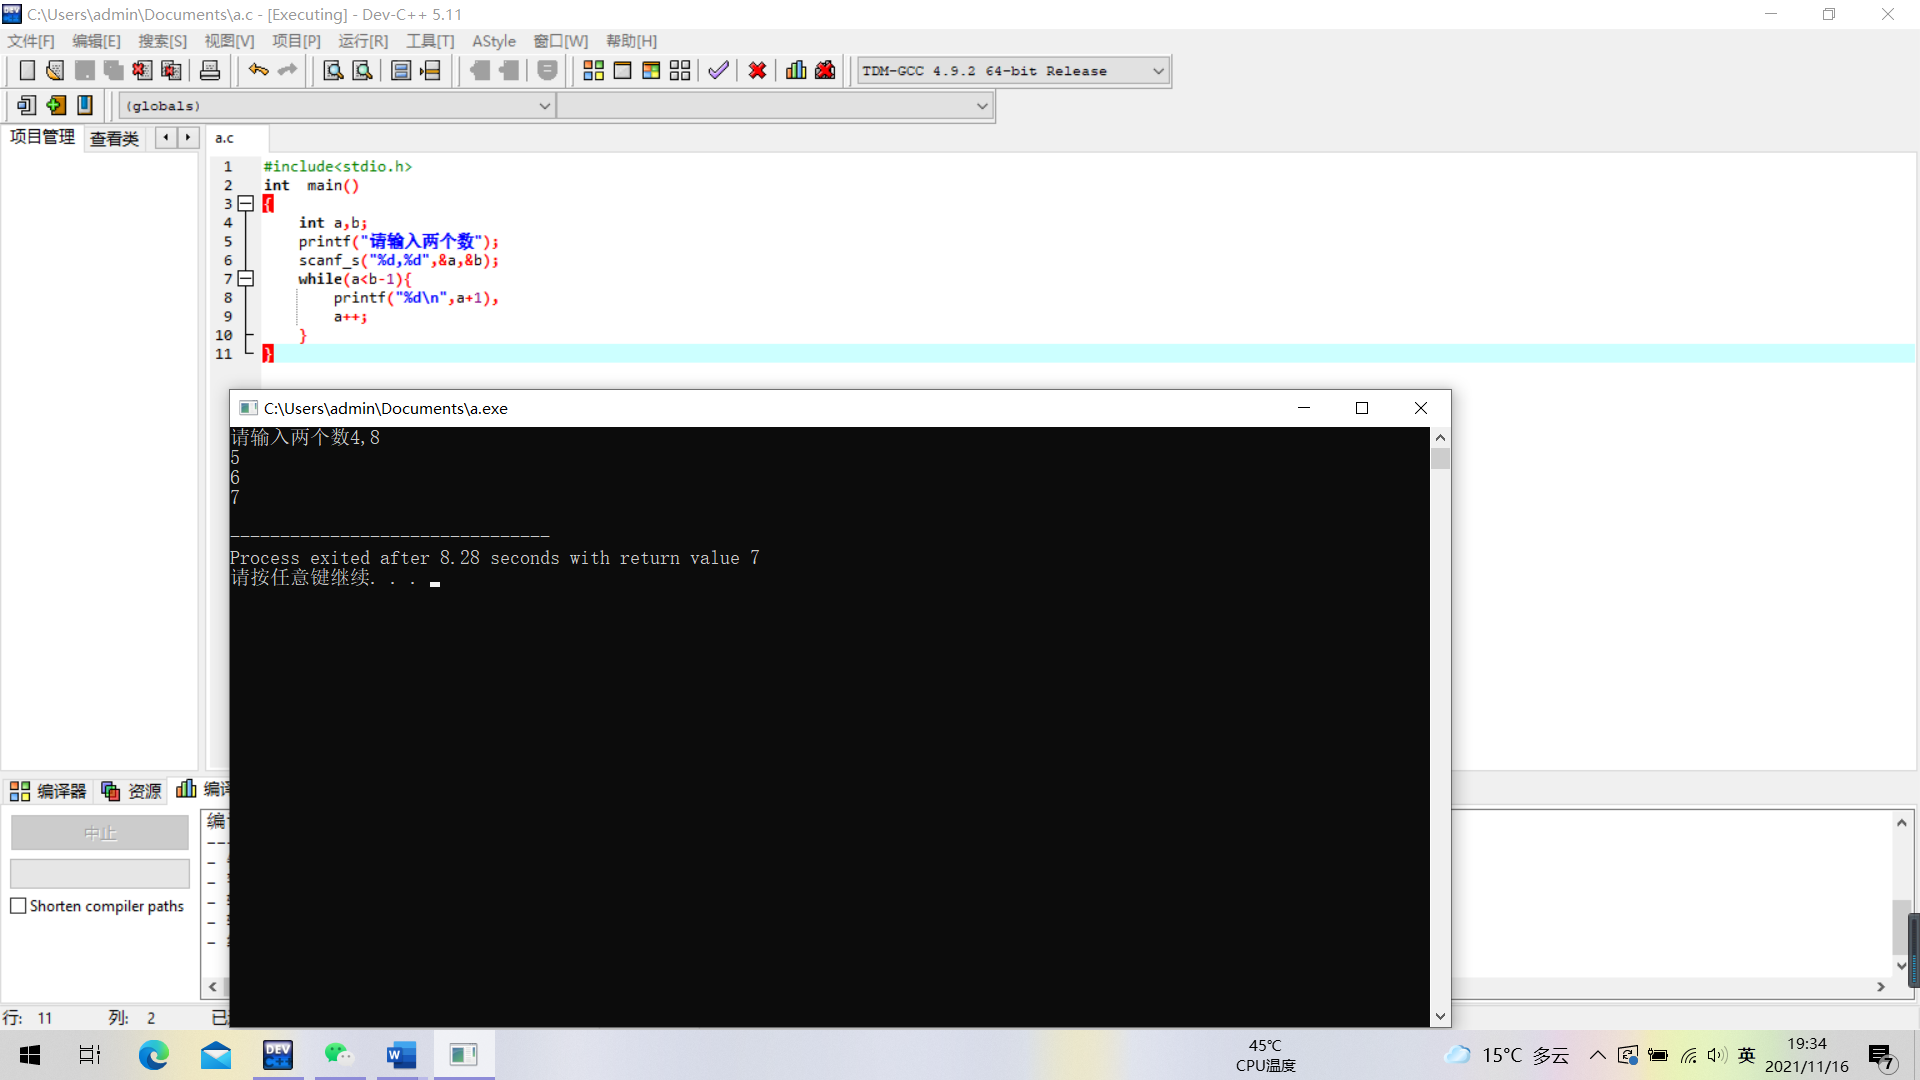Collapse the fold box at line 3
Image resolution: width=1920 pixels, height=1080 pixels.
(x=246, y=204)
